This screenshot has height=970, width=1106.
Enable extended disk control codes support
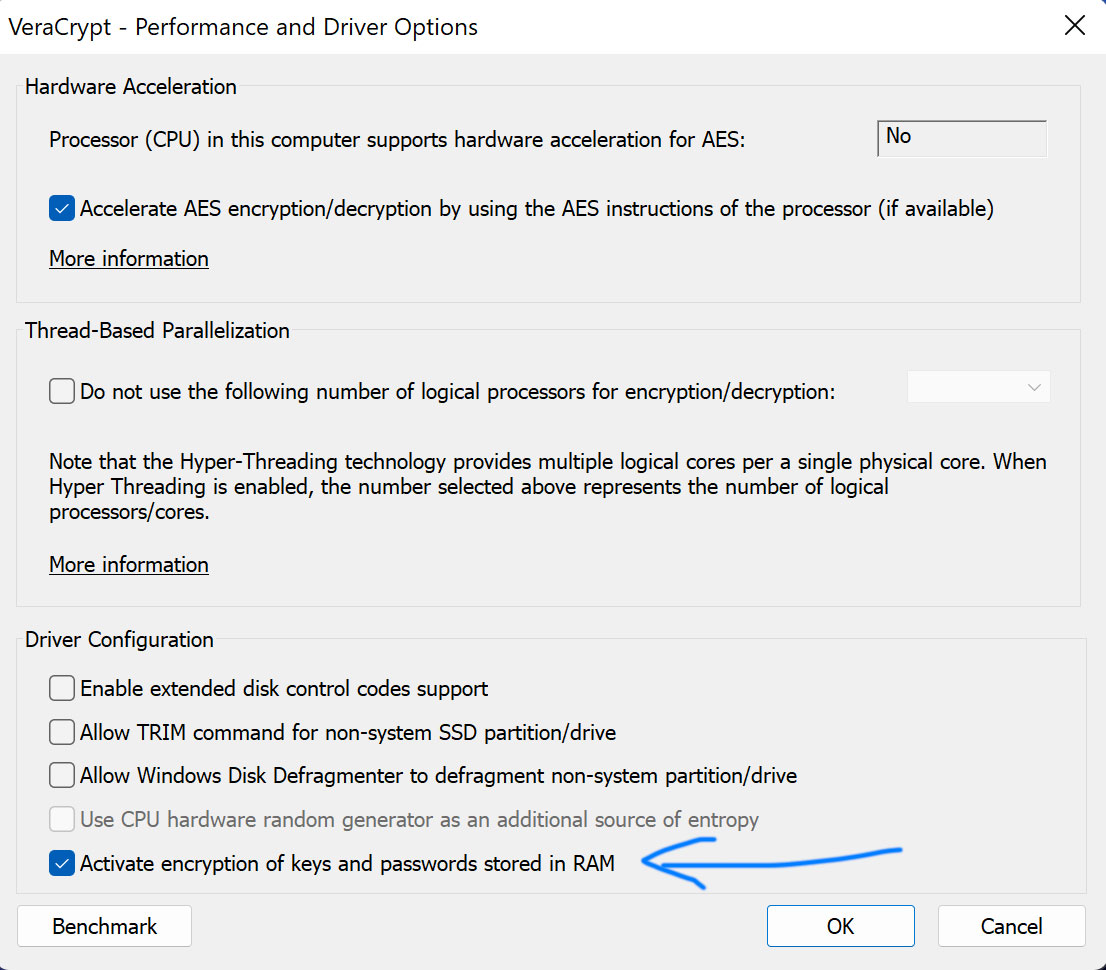tap(62, 688)
